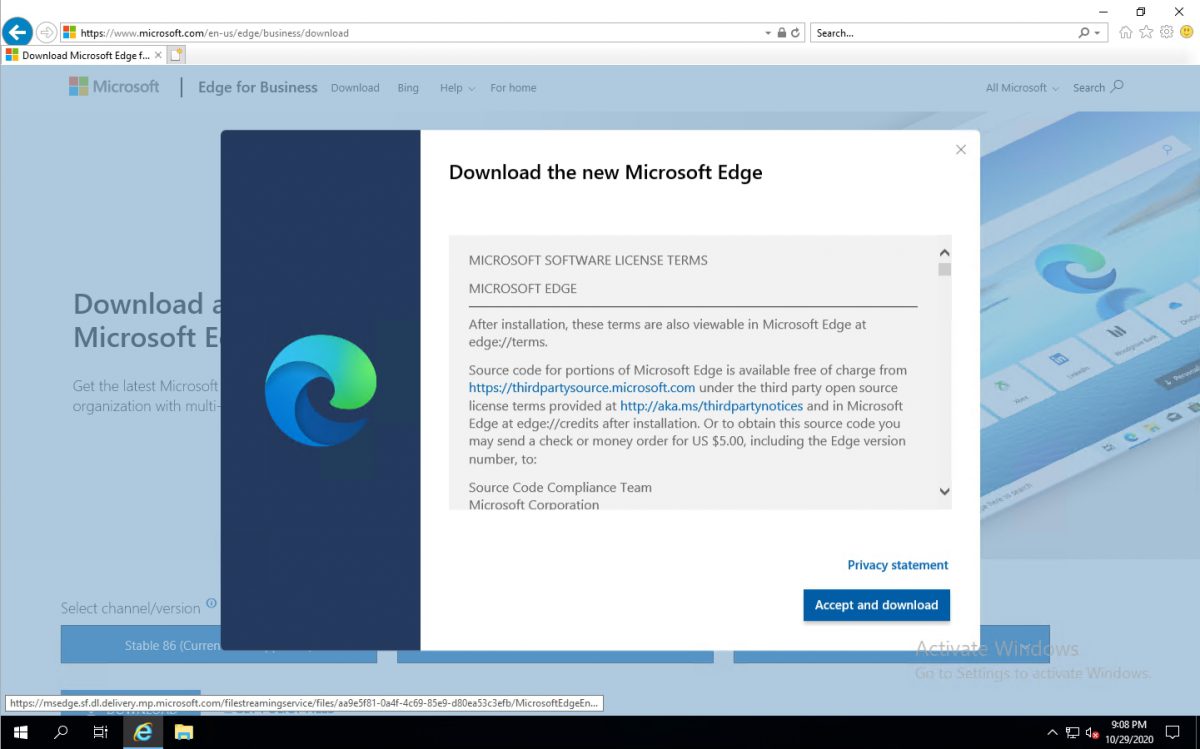
Task: Click the license terms scrollbar thumb
Action: 944,269
